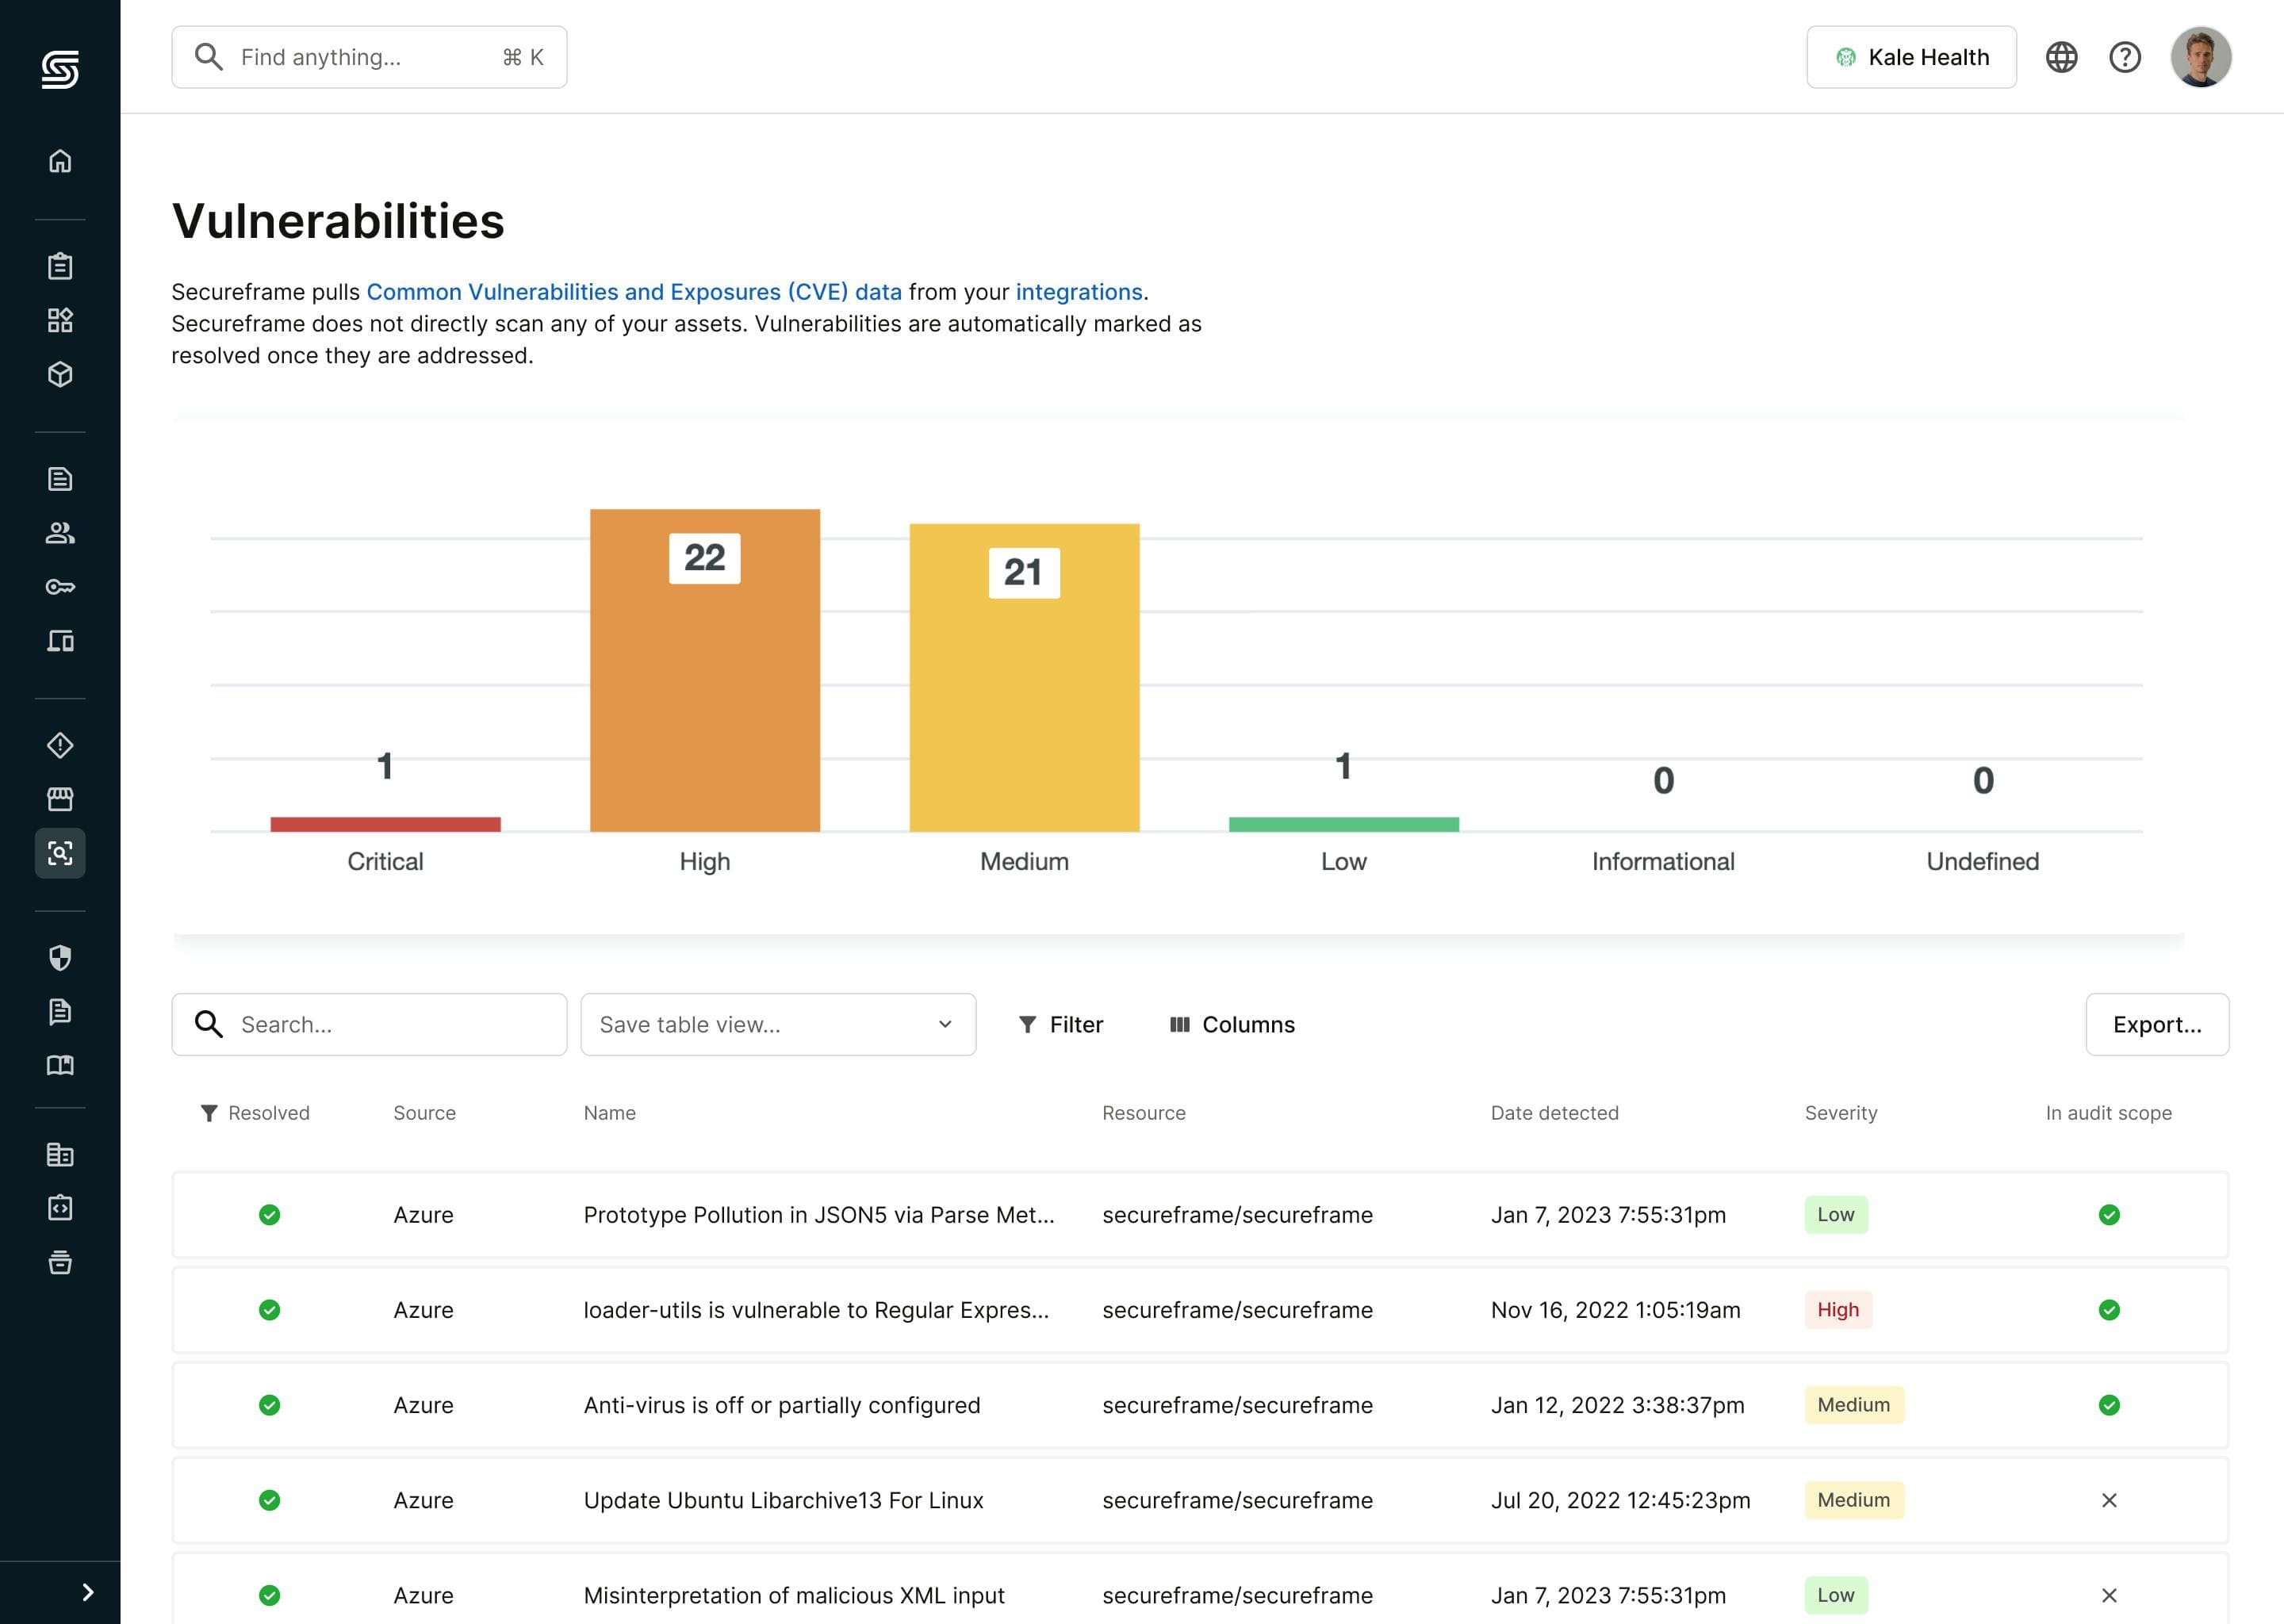Follow the integrations link

(1078, 292)
